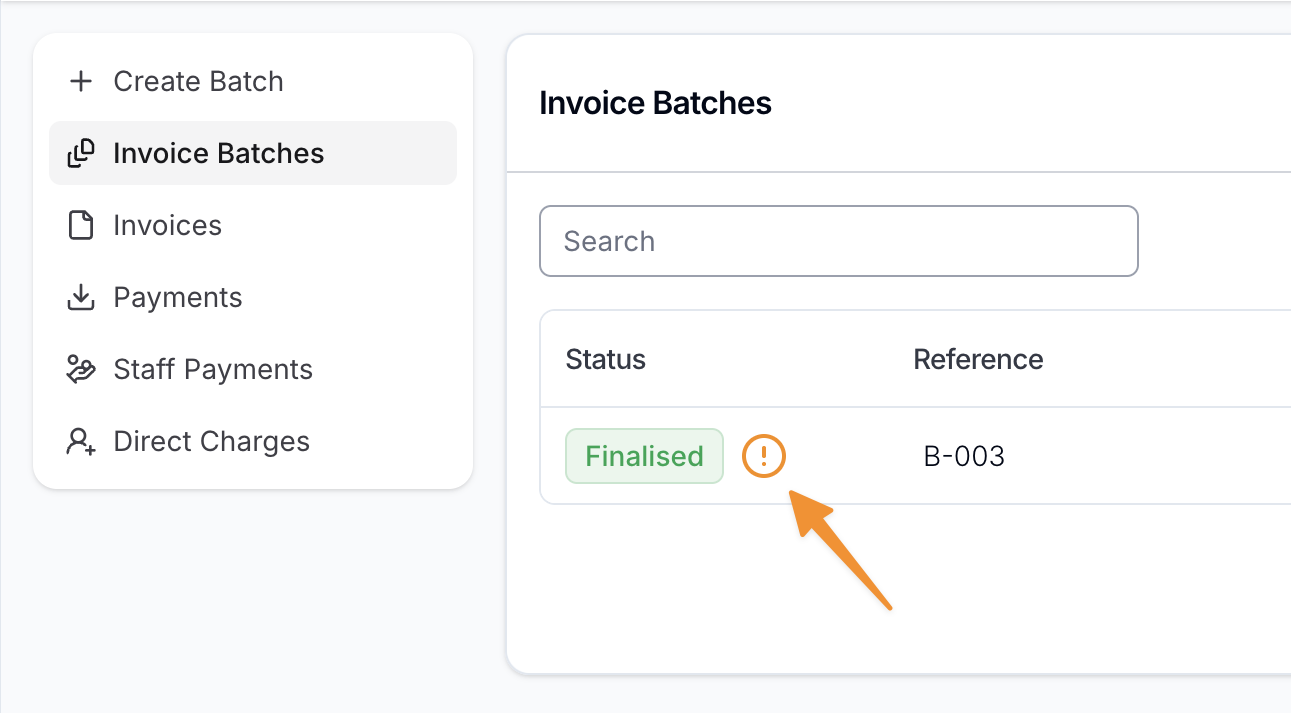
Task: Click the plus icon beside Create Batch
Action: pos(80,82)
